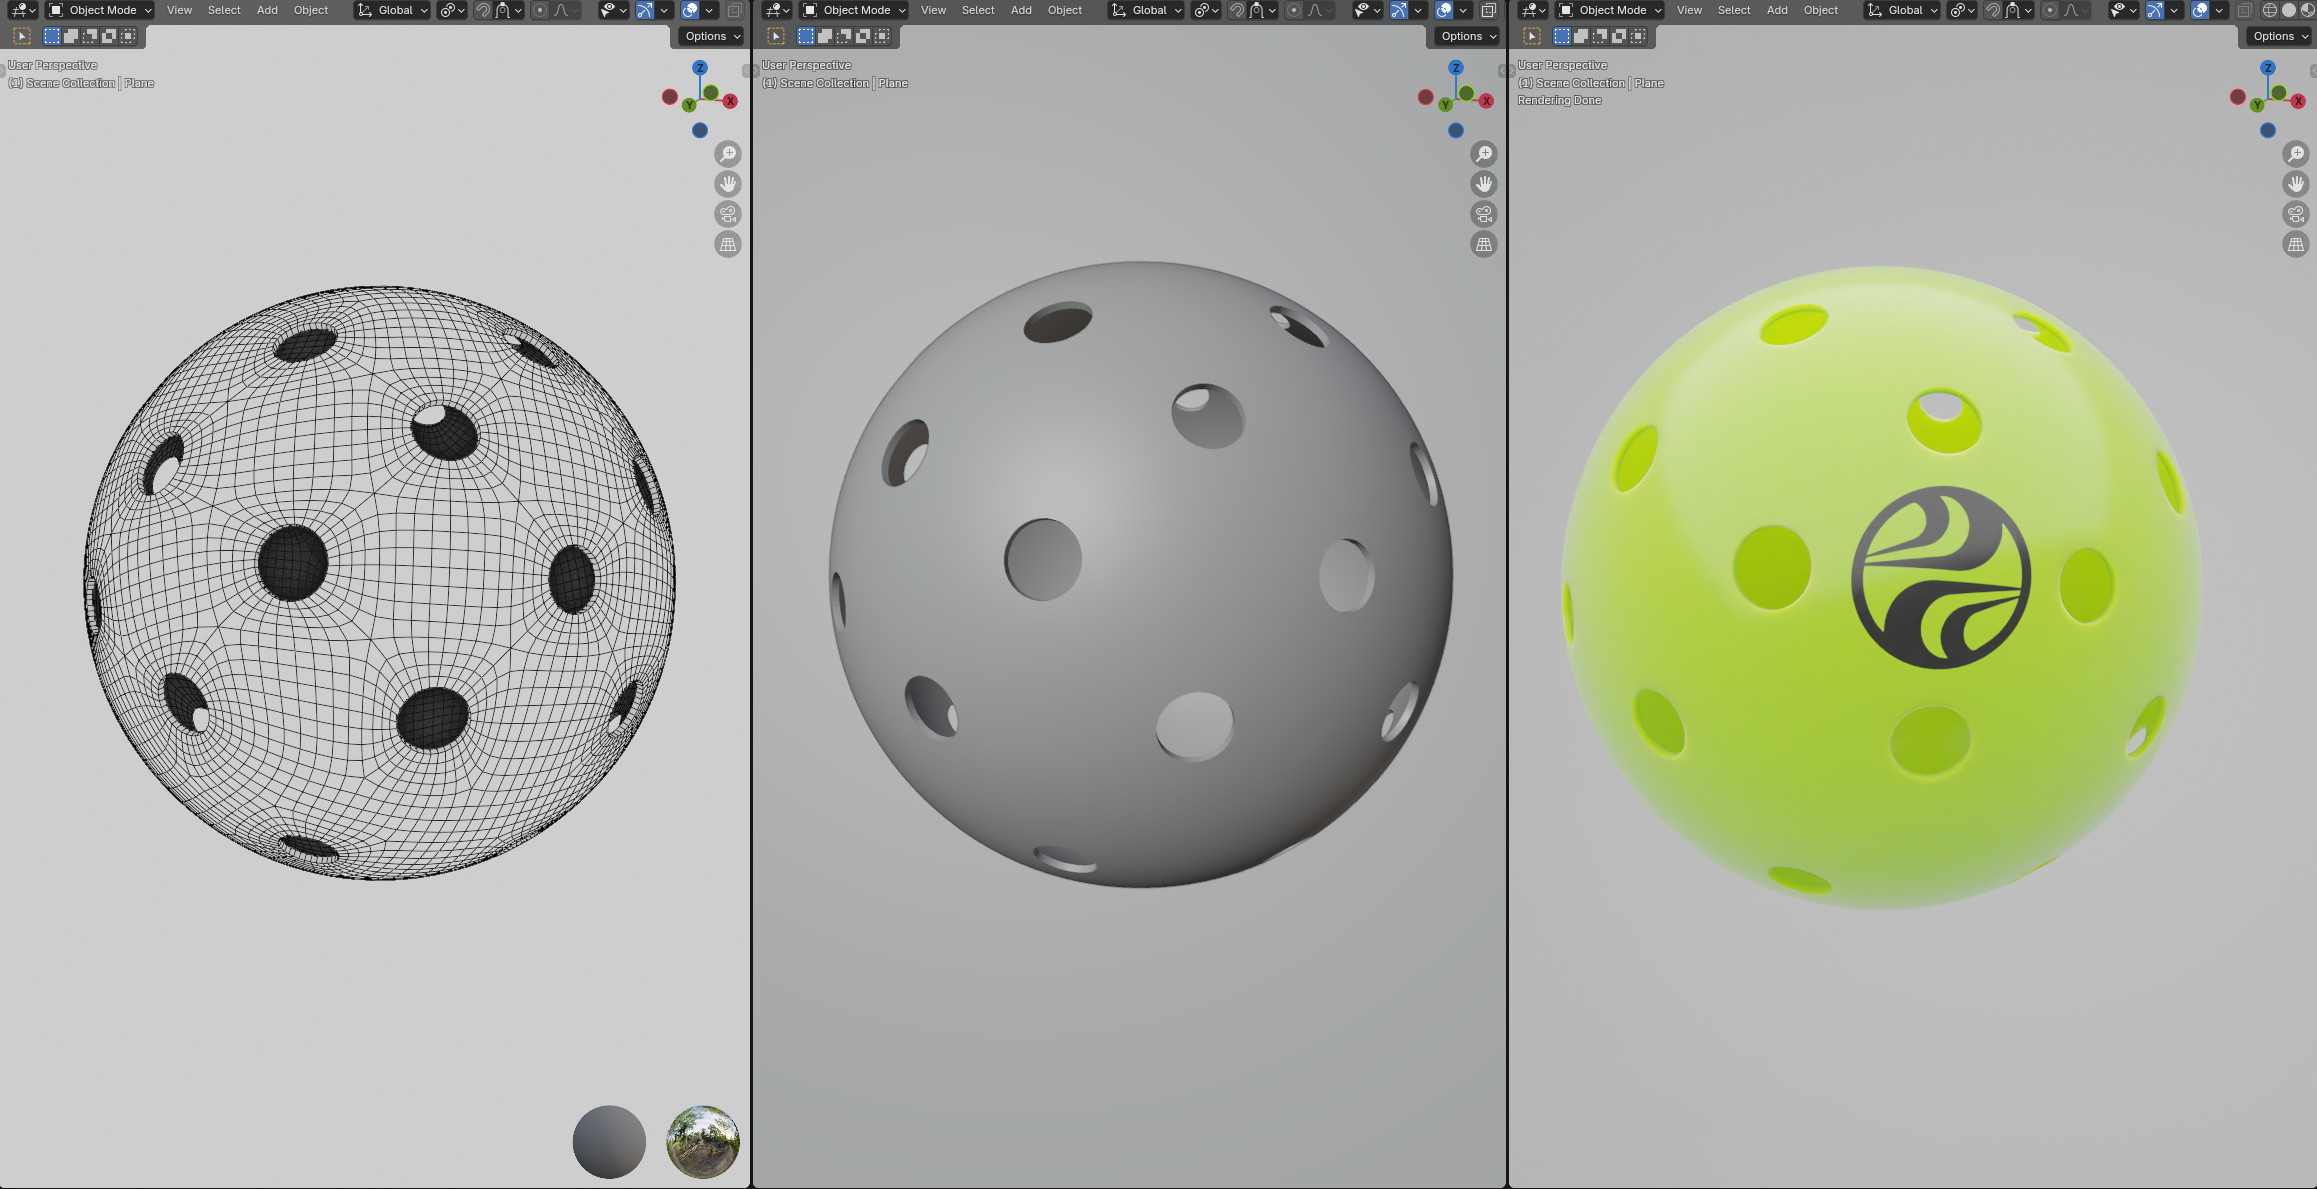Open Add menu in solid viewport
Viewport: 2317px width, 1189px height.
point(1021,10)
